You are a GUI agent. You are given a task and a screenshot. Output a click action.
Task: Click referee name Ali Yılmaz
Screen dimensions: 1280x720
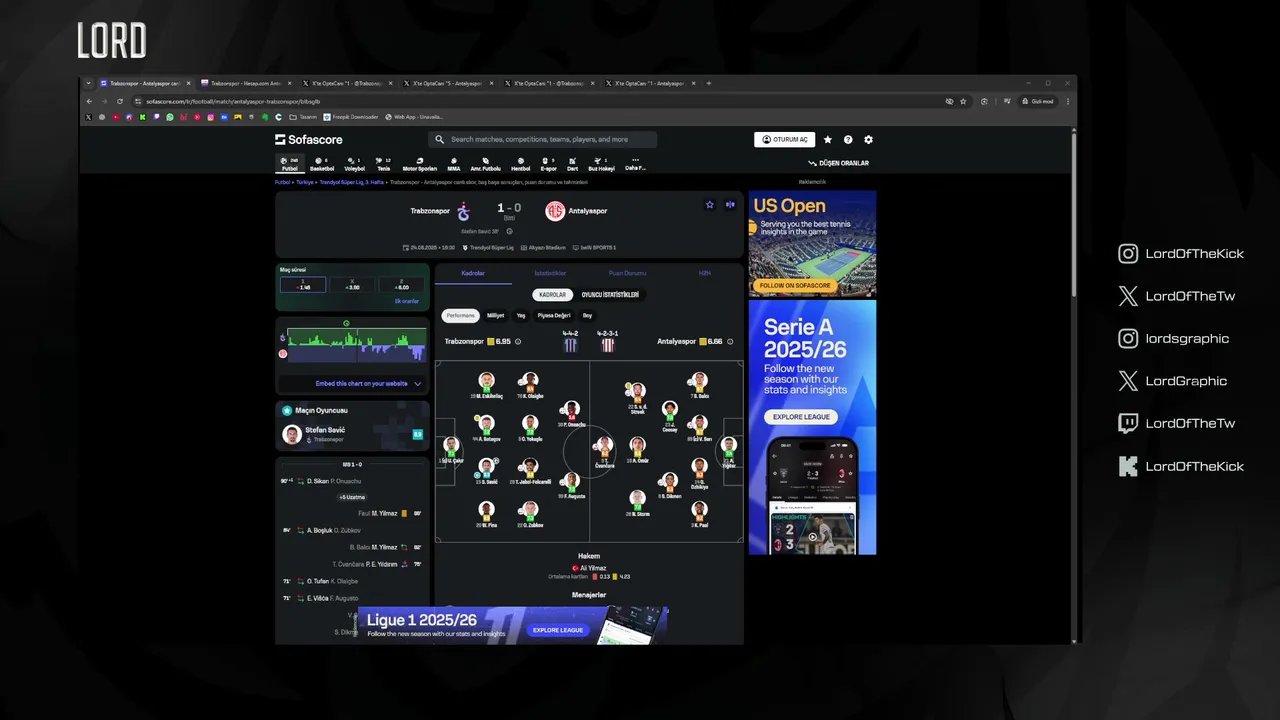click(594, 568)
